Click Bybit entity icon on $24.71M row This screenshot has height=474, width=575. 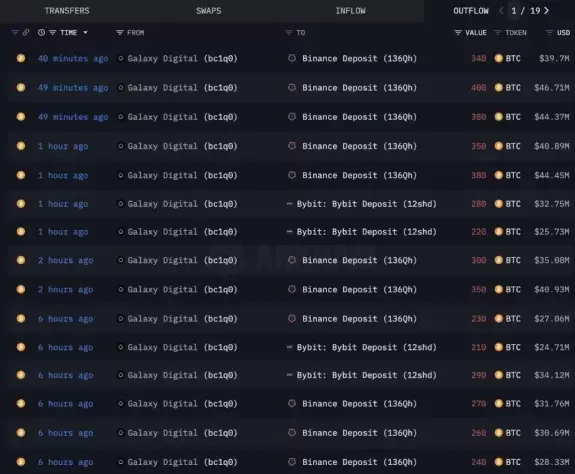[x=290, y=347]
